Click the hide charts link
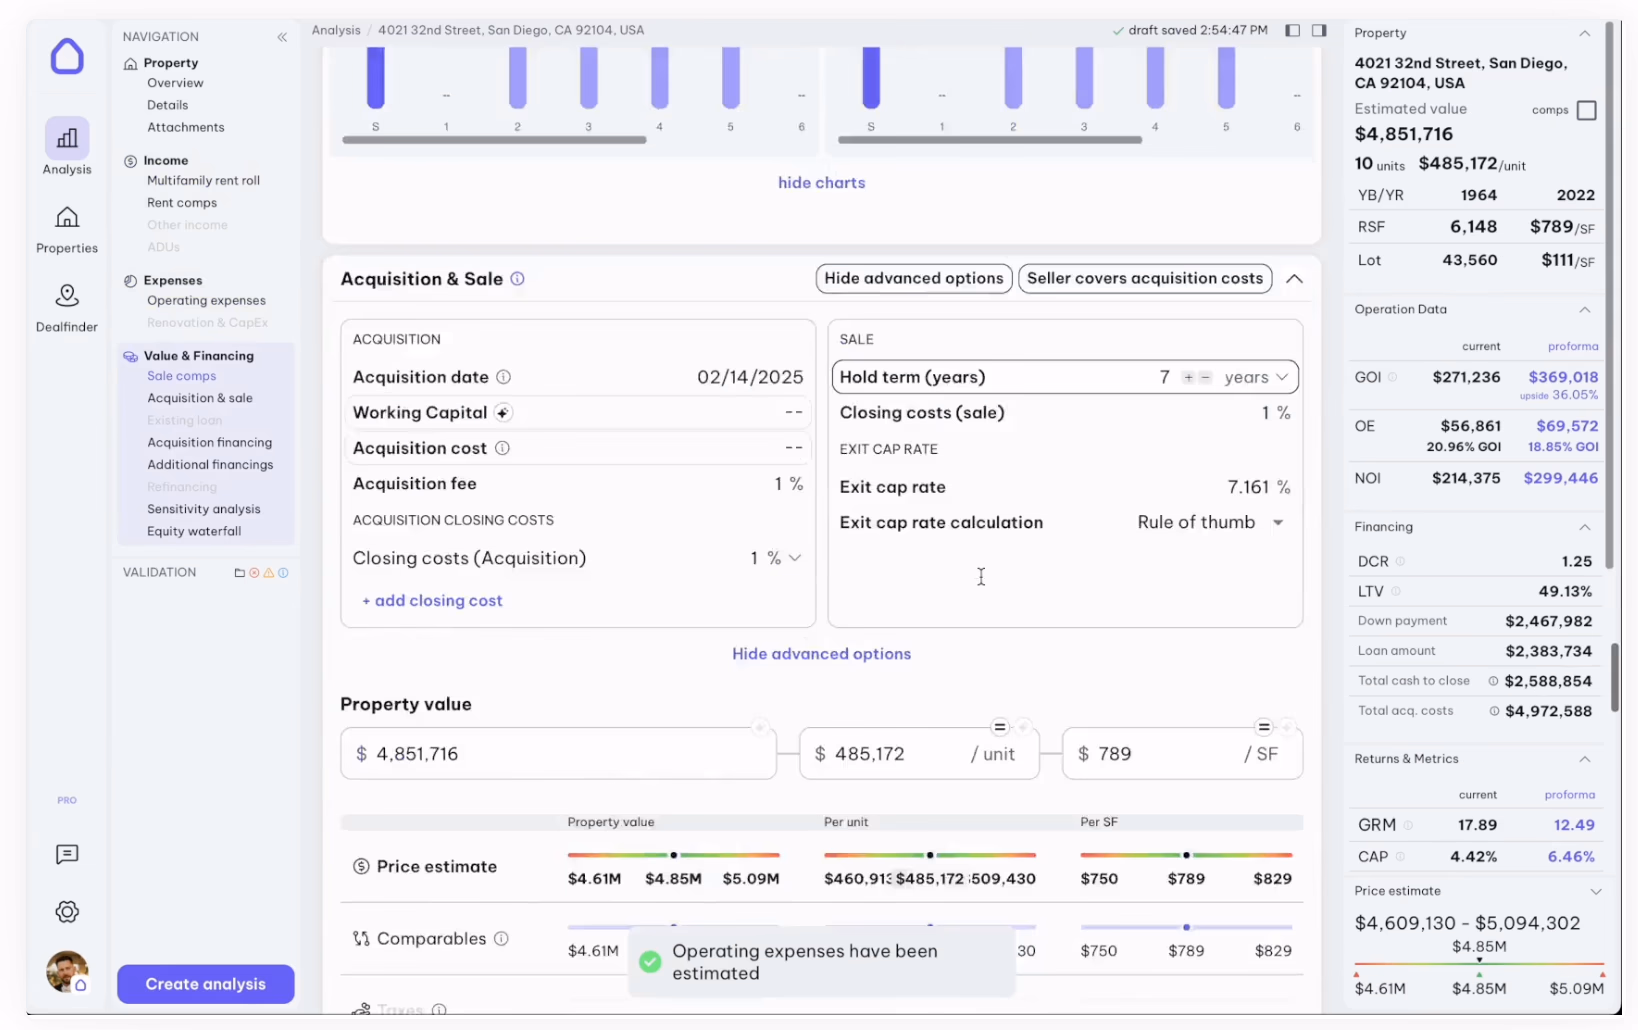The height and width of the screenshot is (1030, 1638). coord(822,183)
